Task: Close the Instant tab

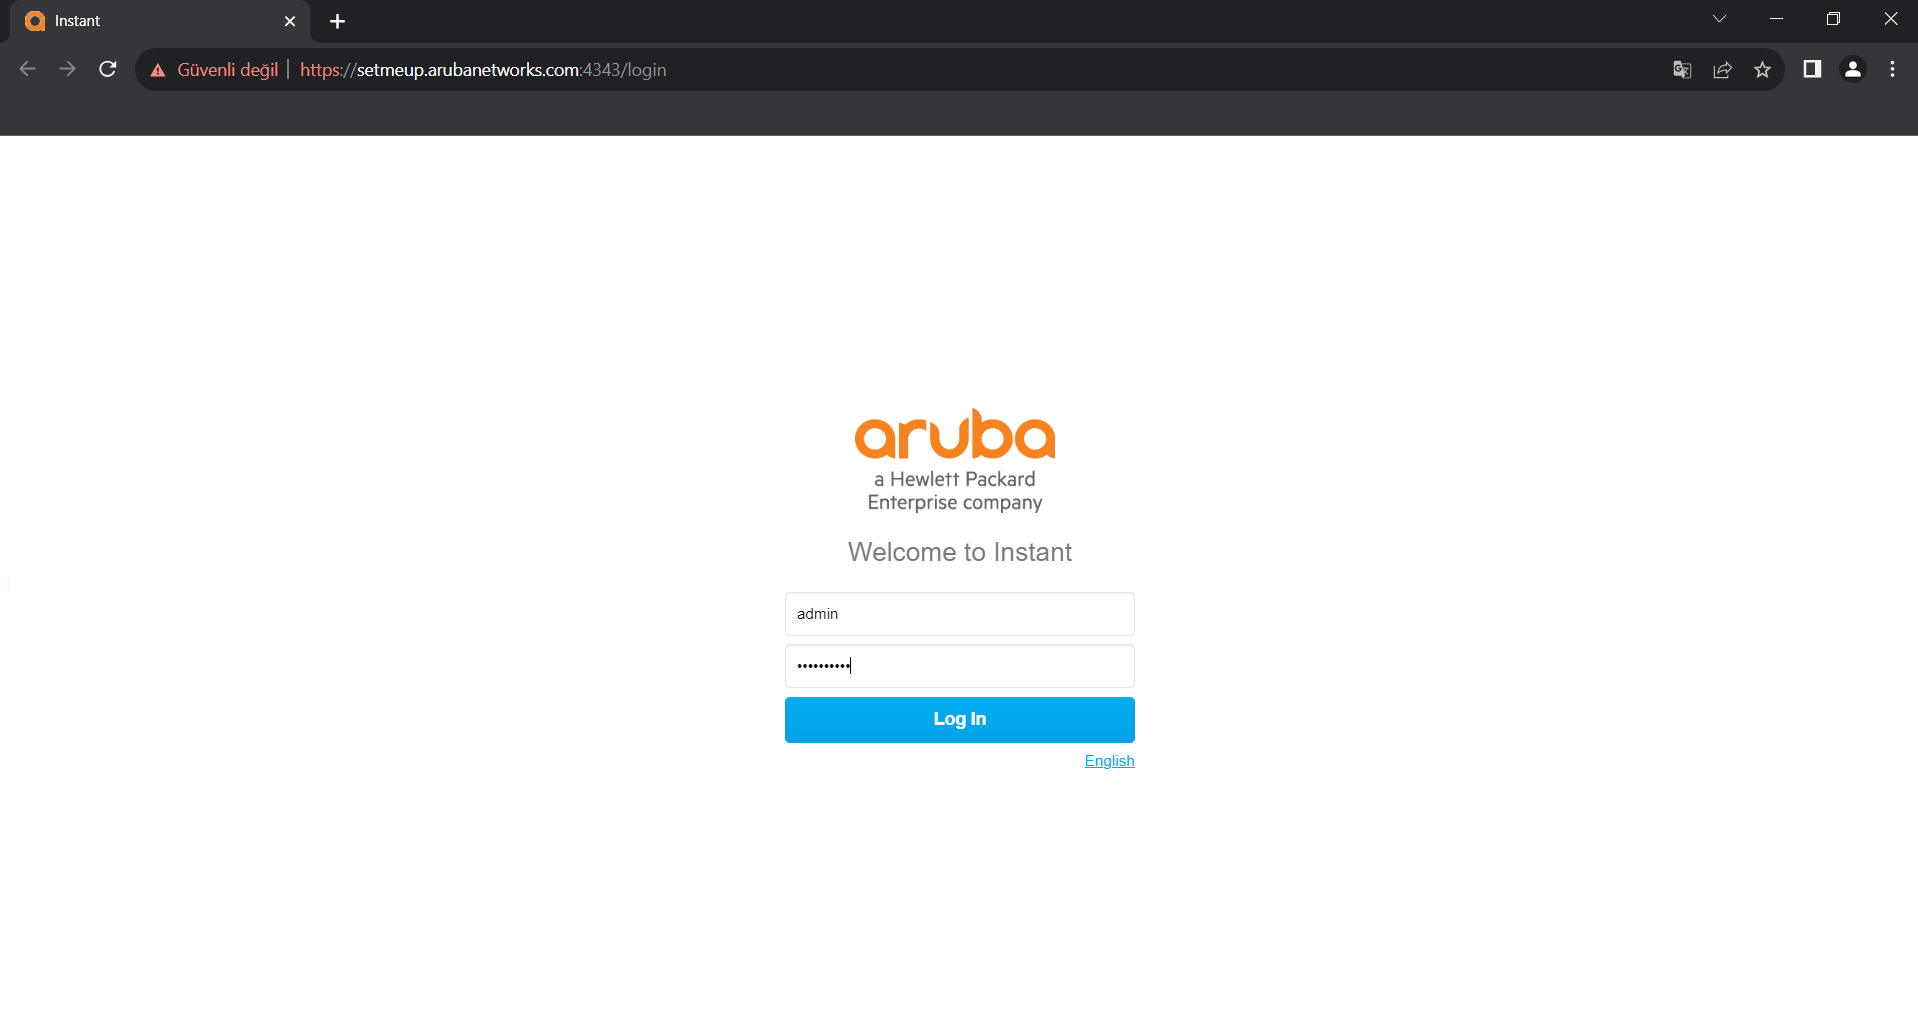Action: coord(290,21)
